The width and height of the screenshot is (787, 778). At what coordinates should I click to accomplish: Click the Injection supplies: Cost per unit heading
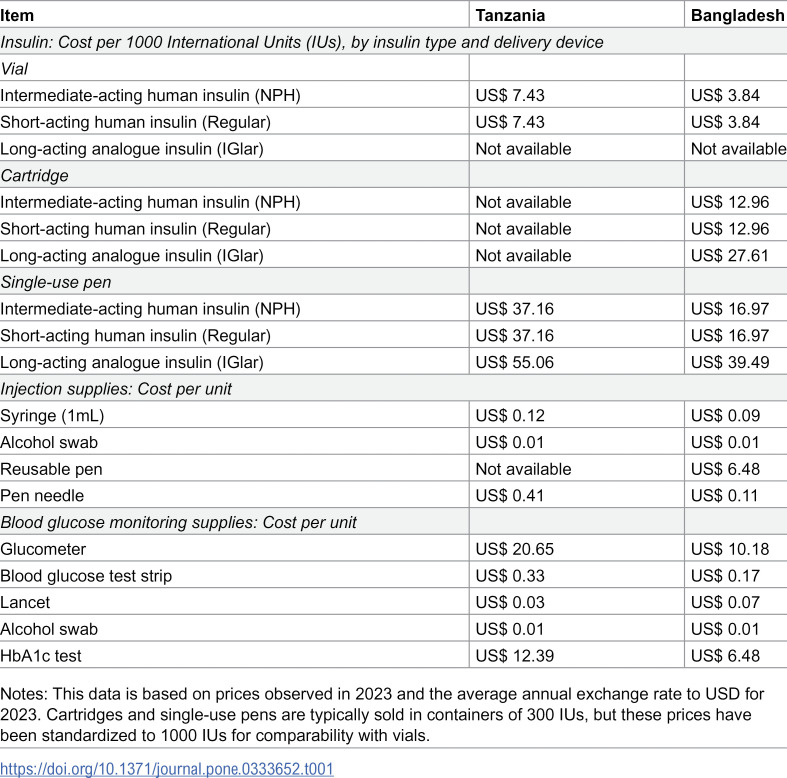tap(116, 389)
